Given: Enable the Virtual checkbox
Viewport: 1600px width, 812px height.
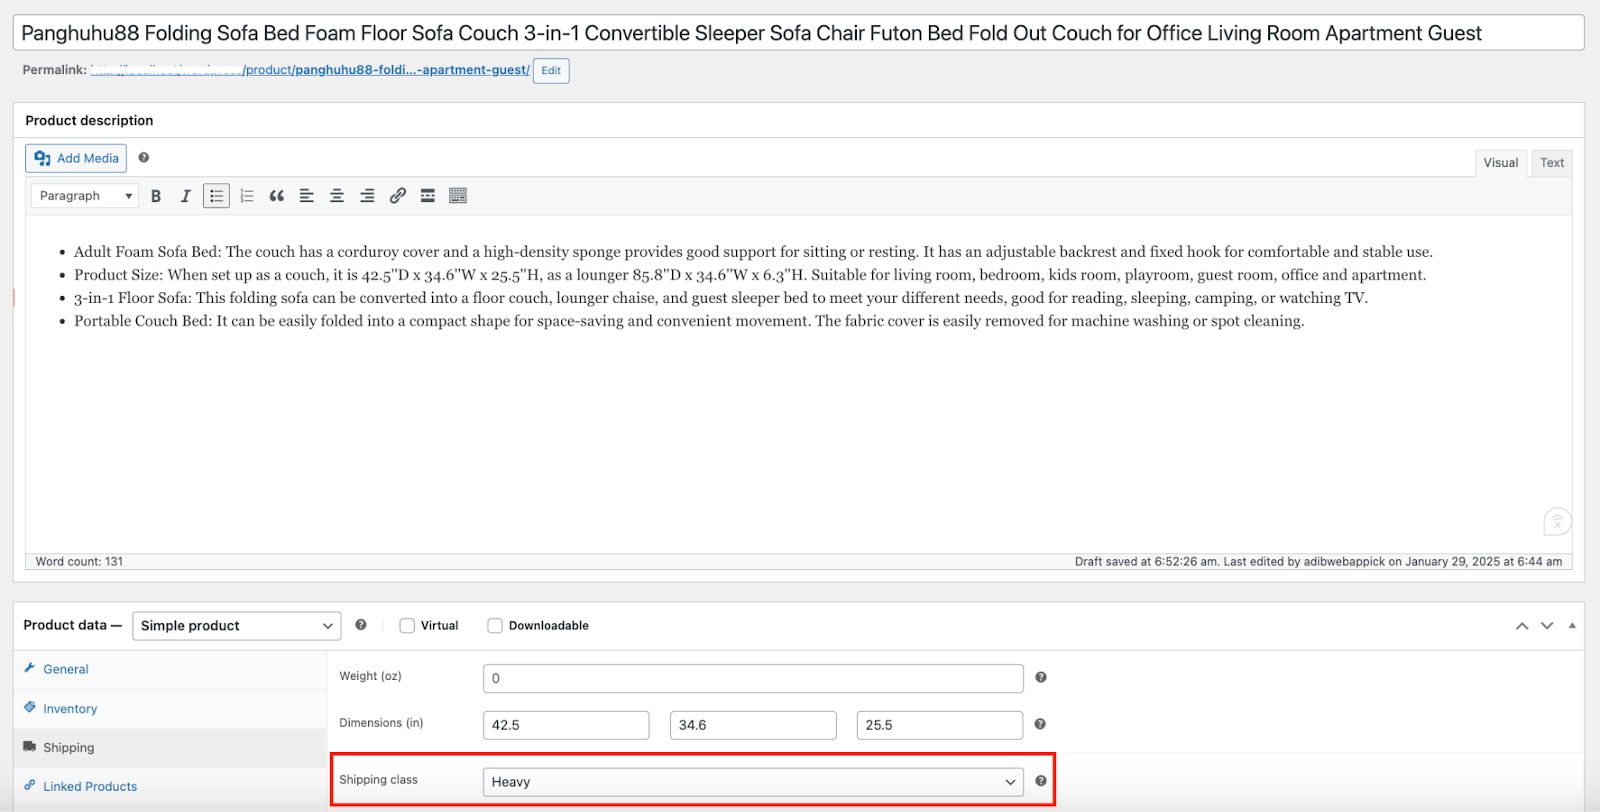Looking at the screenshot, I should point(407,626).
